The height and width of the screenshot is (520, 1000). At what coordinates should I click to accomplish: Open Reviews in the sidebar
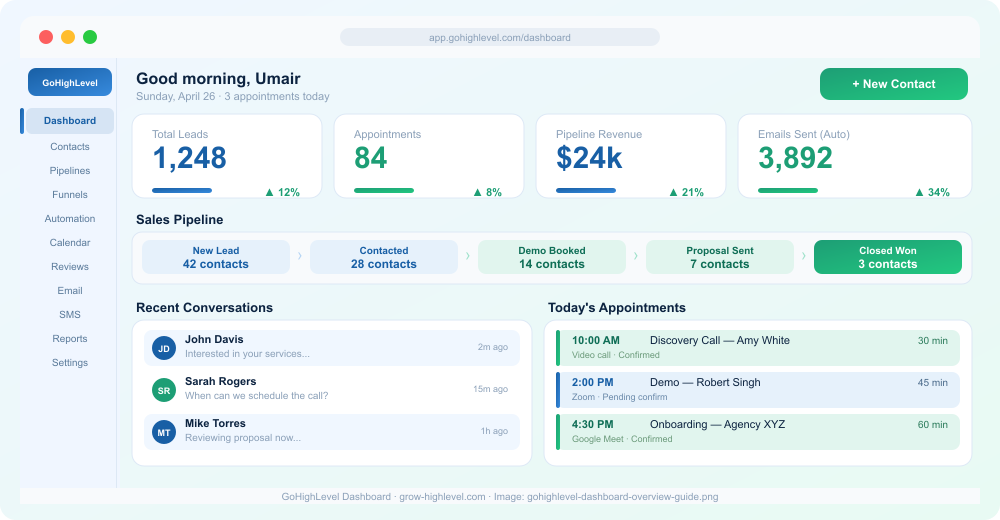coord(70,267)
